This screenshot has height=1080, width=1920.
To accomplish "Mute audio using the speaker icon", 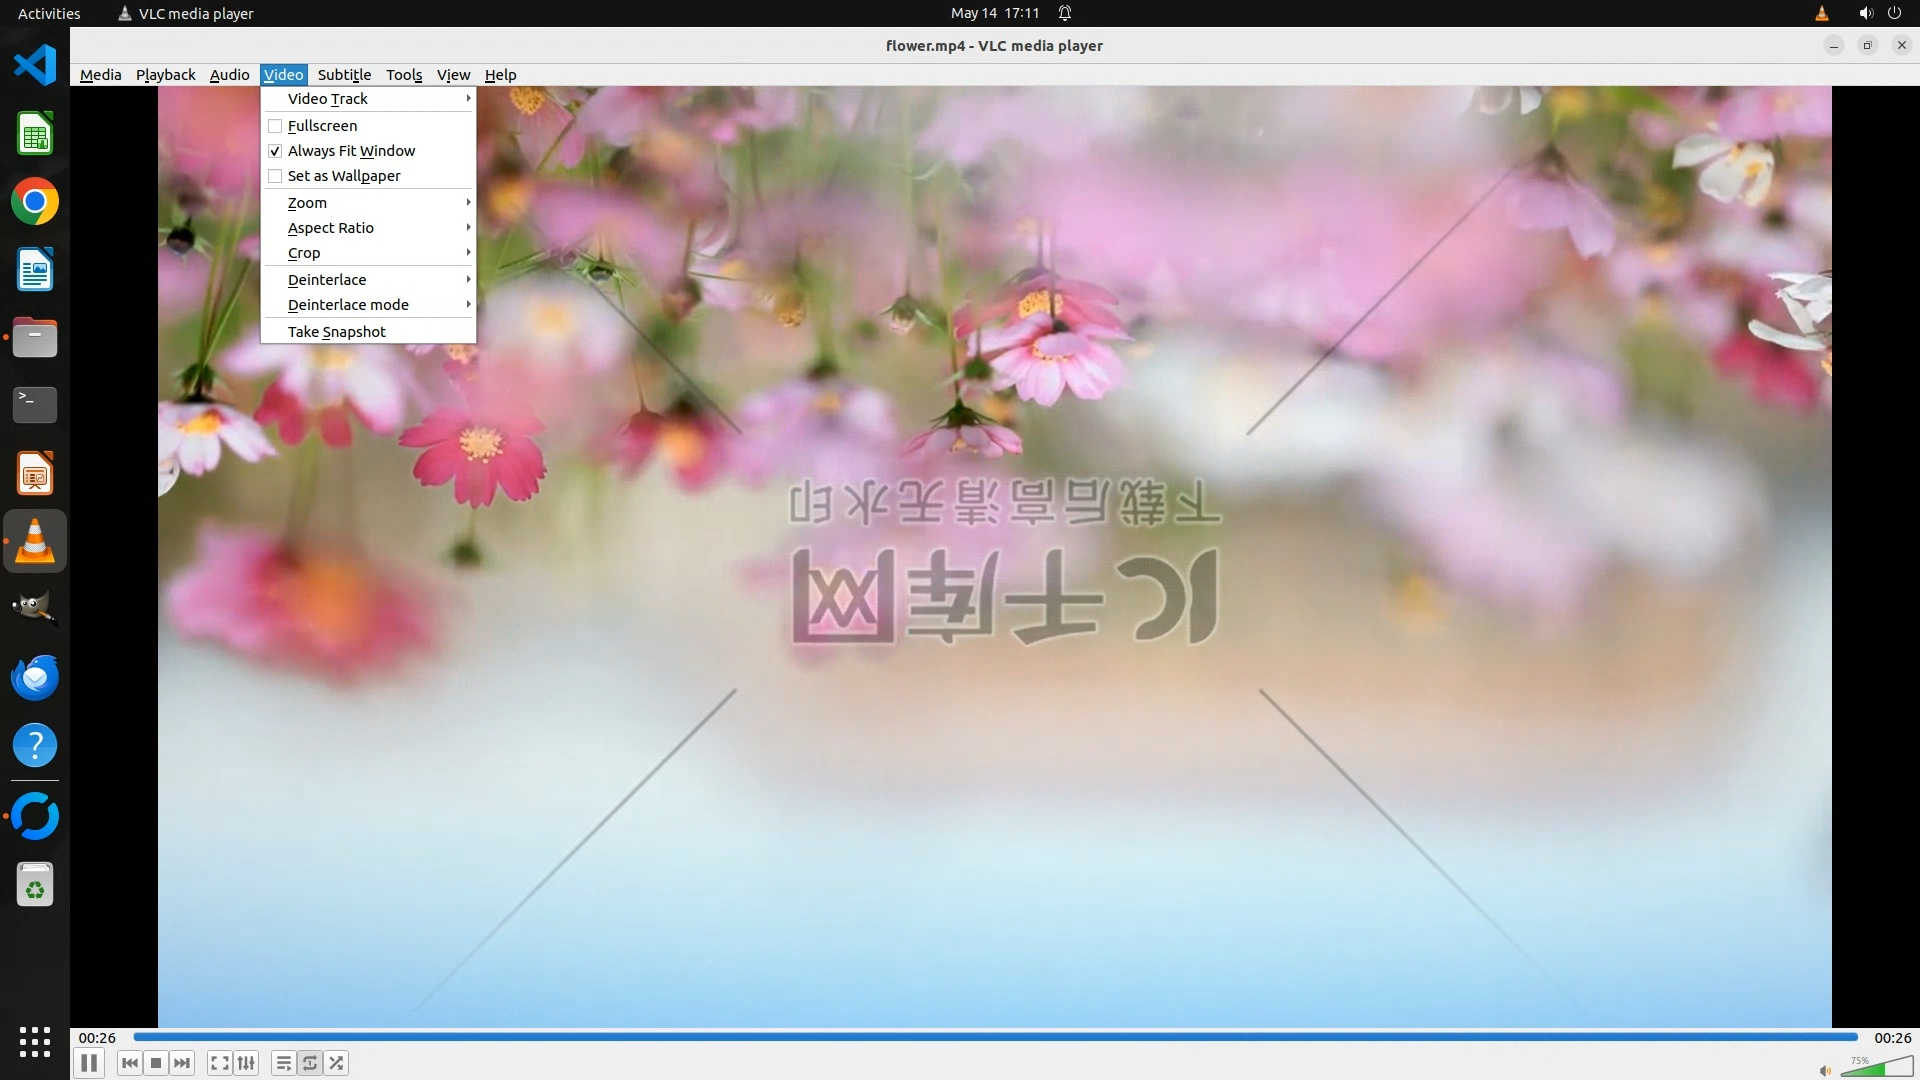I will [x=1825, y=1071].
